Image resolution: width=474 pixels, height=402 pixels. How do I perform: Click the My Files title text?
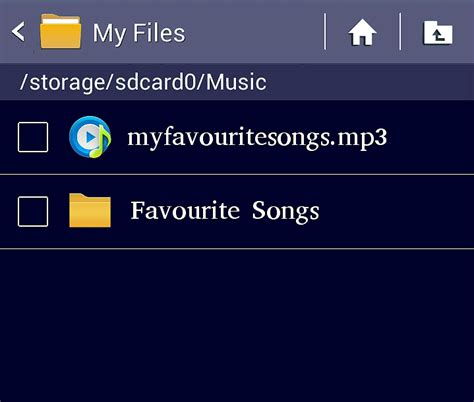tap(139, 33)
